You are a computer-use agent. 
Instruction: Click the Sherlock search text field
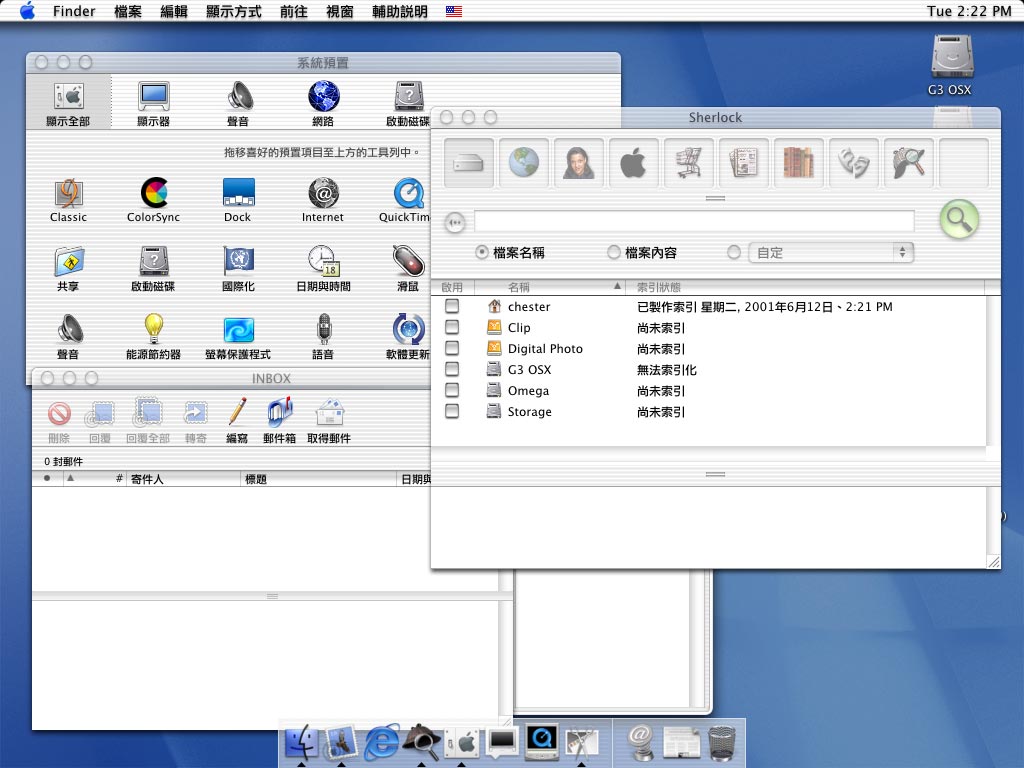click(693, 221)
